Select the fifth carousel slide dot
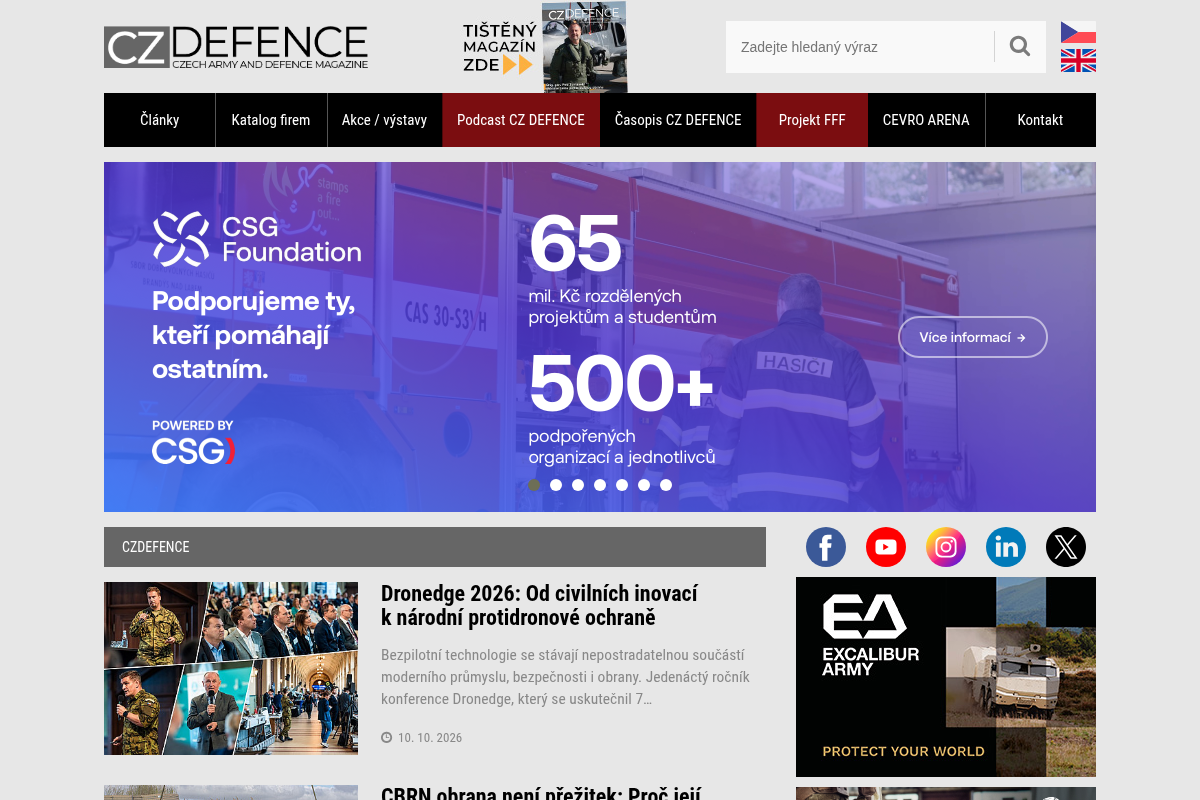The width and height of the screenshot is (1200, 800). click(x=622, y=485)
